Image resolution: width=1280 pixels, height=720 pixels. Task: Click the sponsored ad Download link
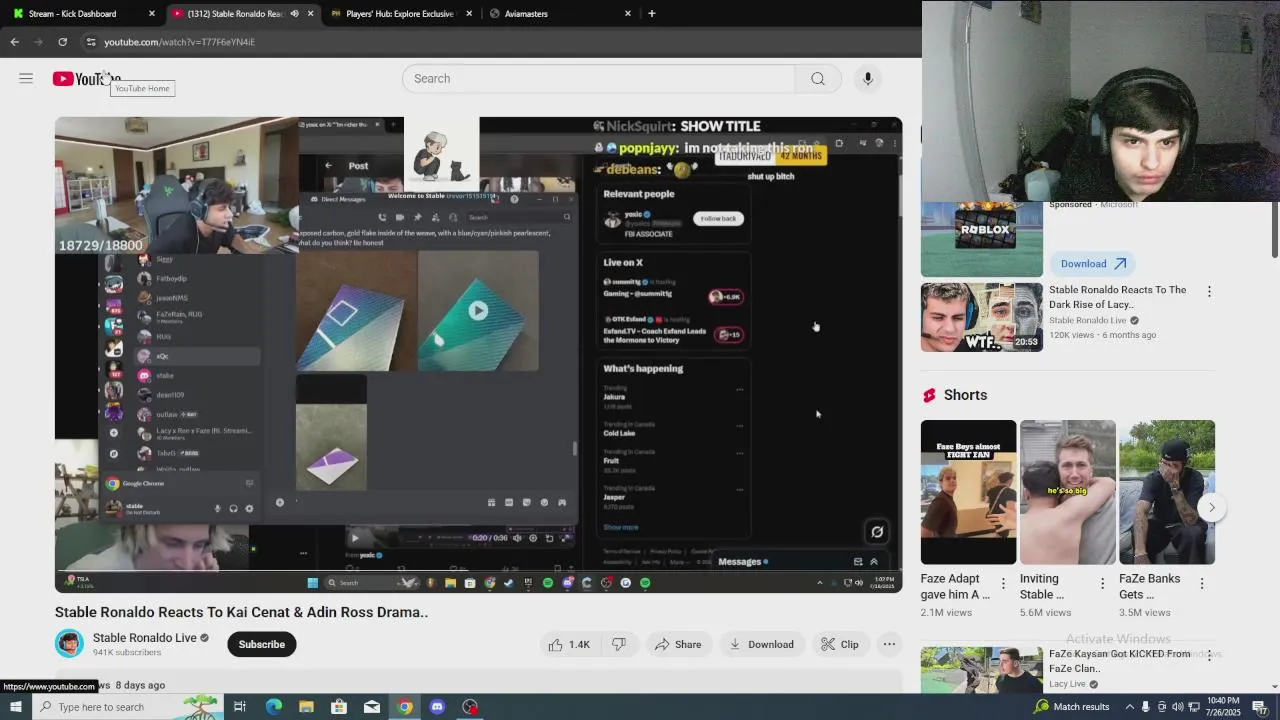pos(1093,264)
